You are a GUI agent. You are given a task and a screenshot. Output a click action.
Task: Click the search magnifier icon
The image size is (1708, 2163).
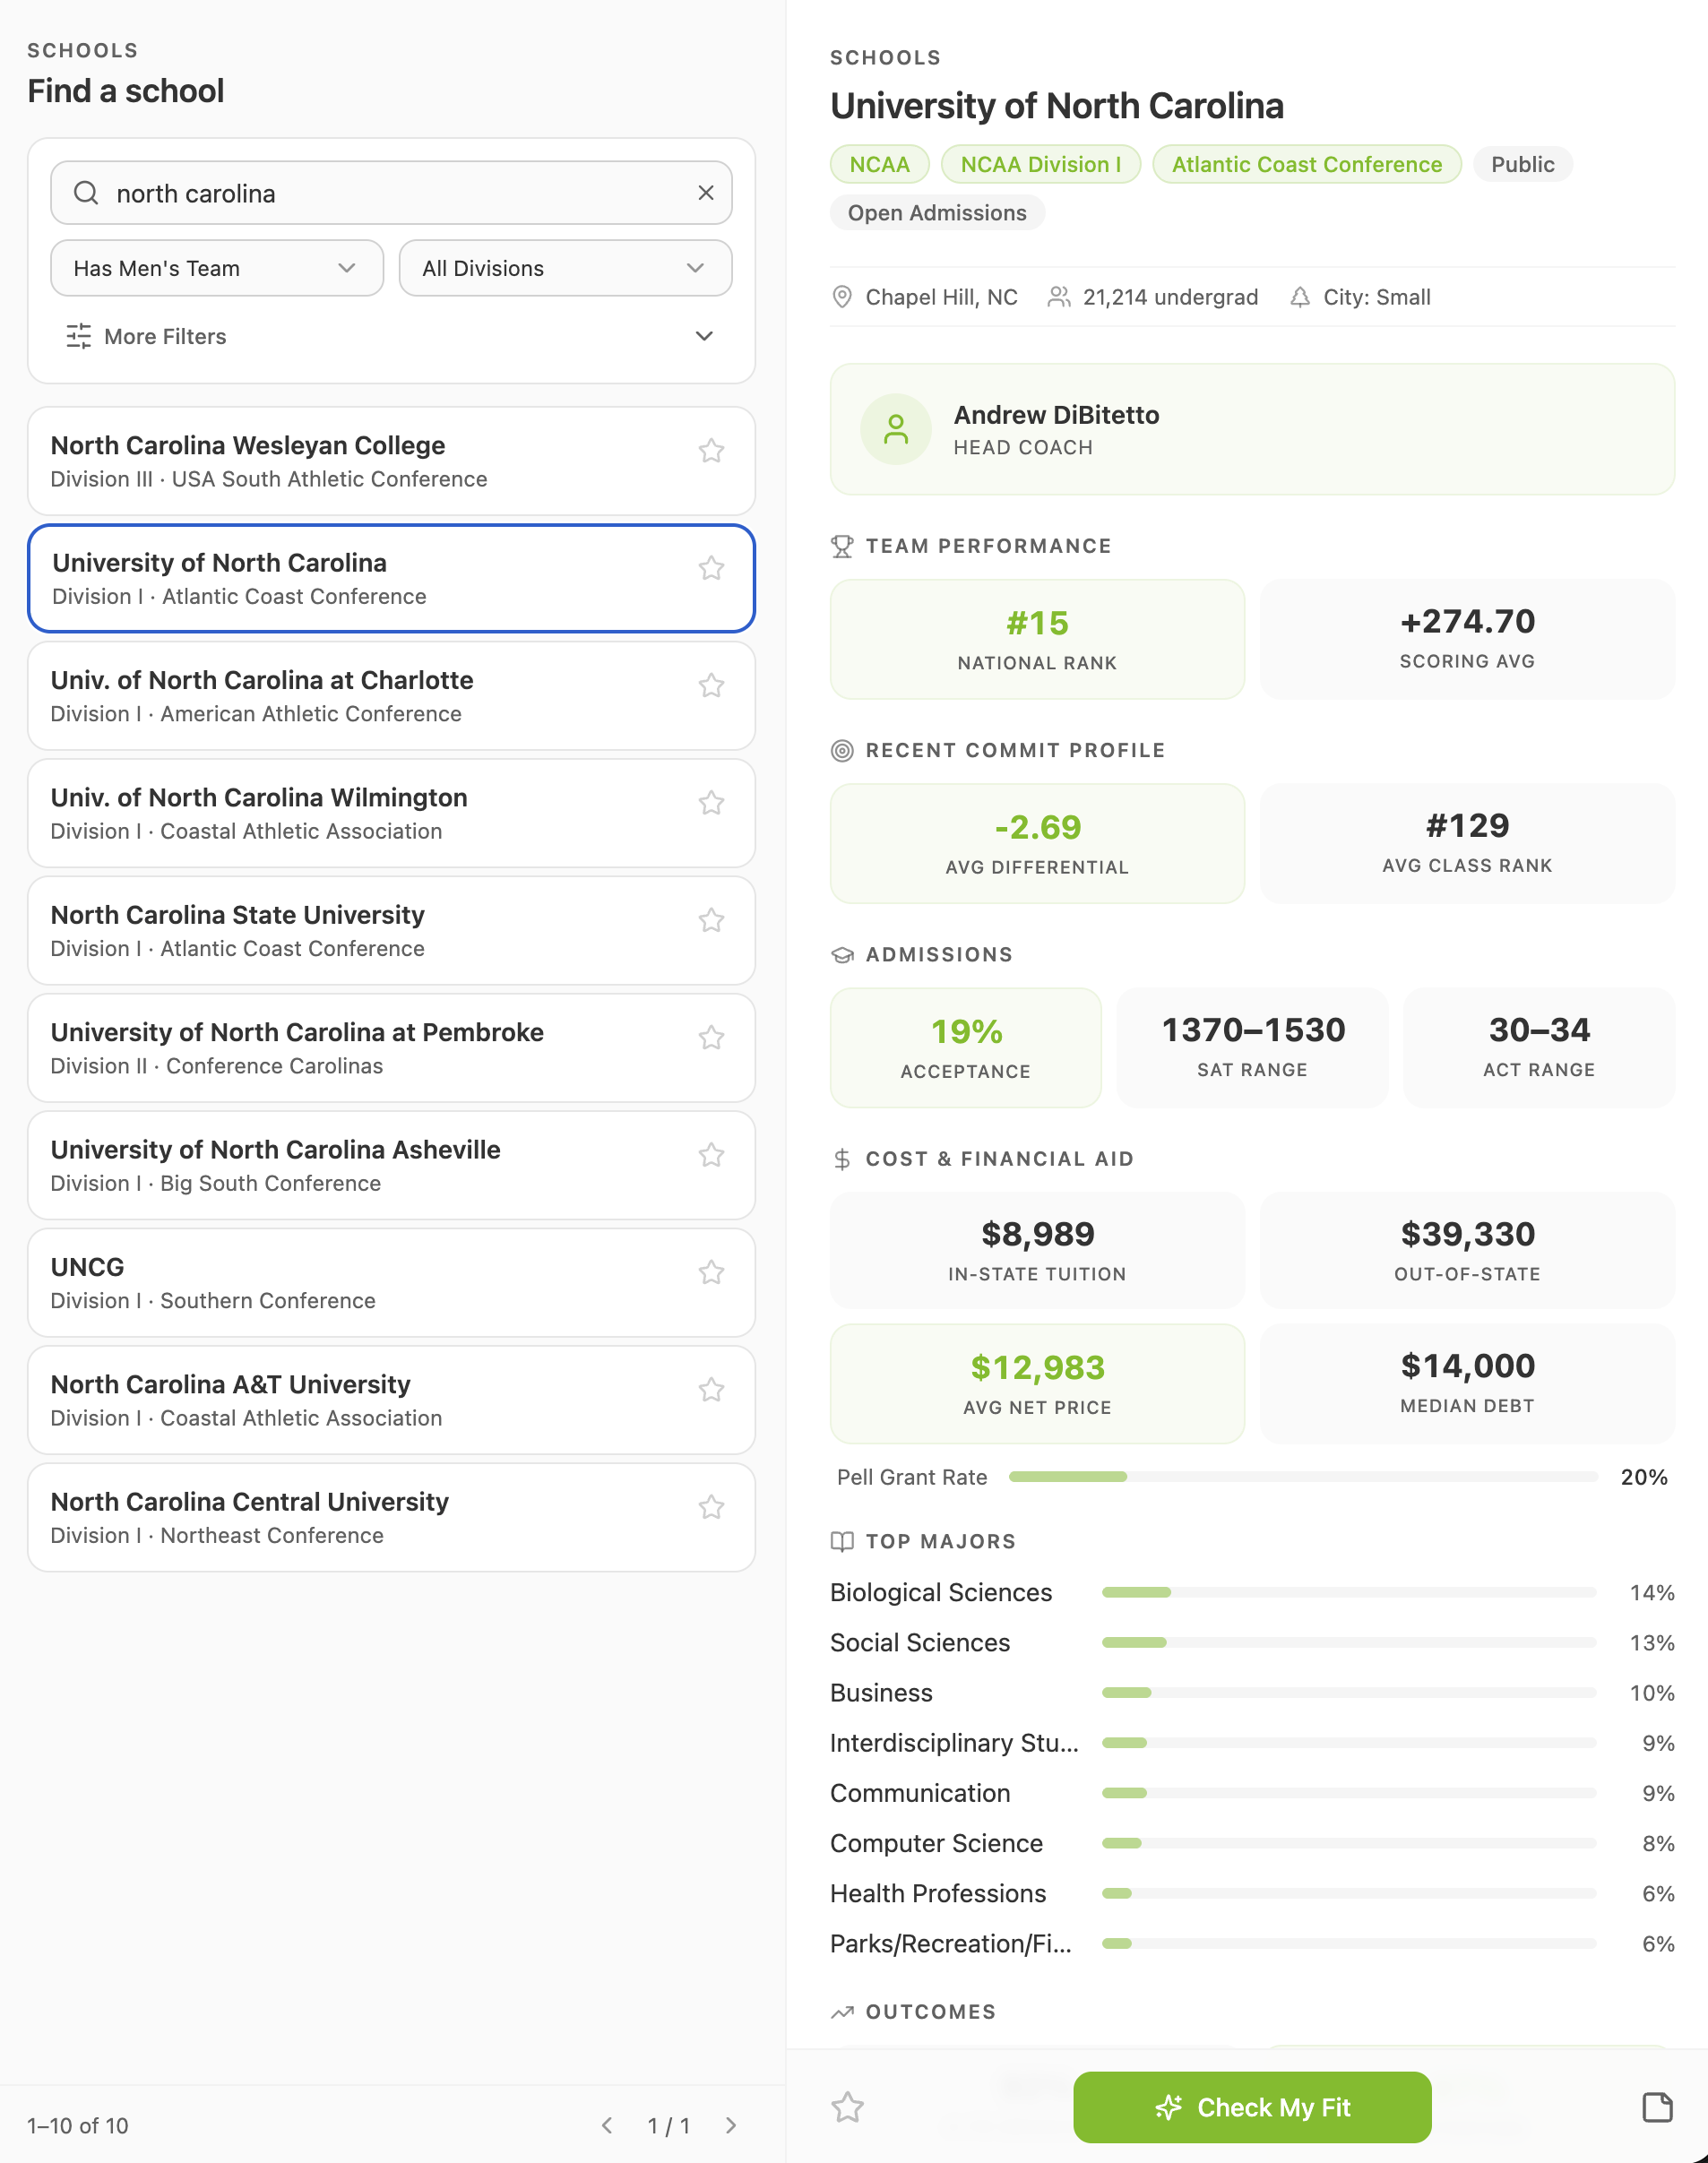pyautogui.click(x=87, y=193)
